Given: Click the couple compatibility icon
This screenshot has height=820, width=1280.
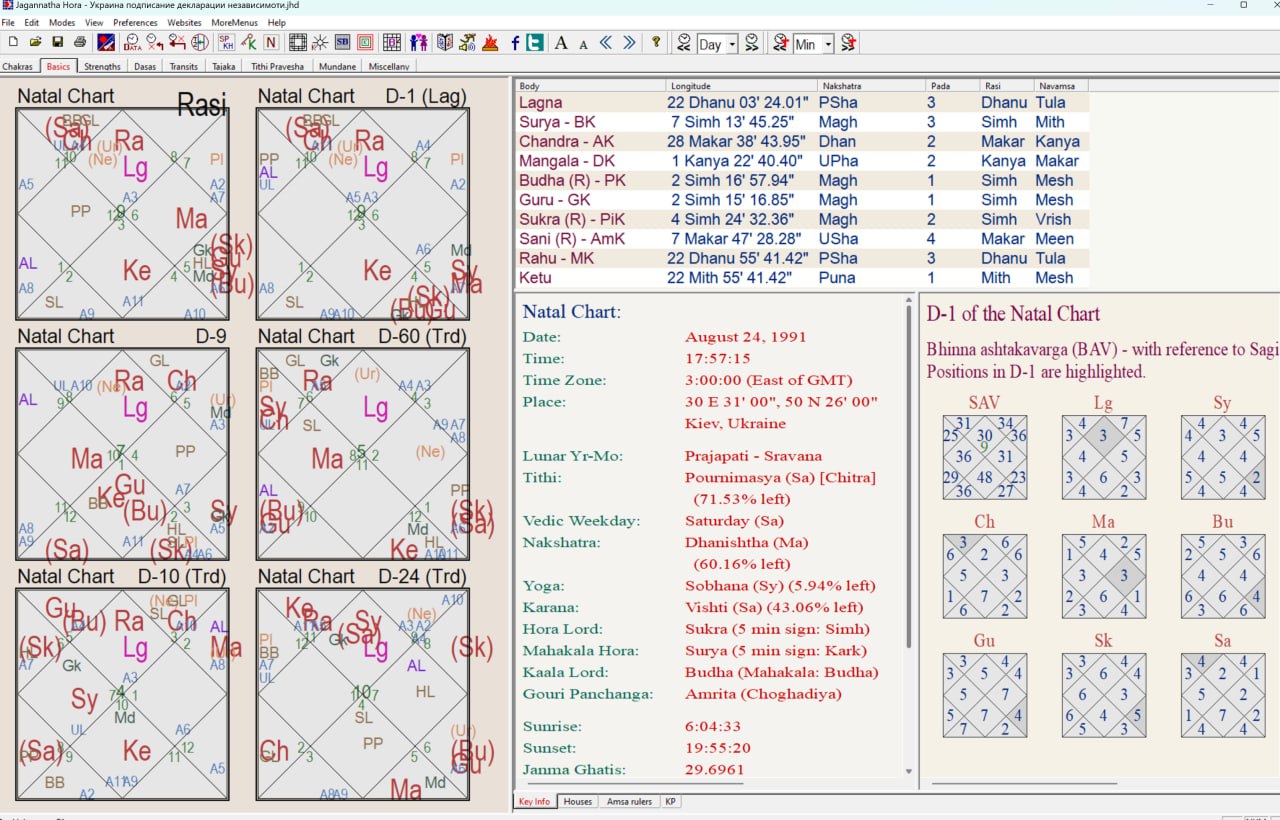Looking at the screenshot, I should (x=418, y=43).
